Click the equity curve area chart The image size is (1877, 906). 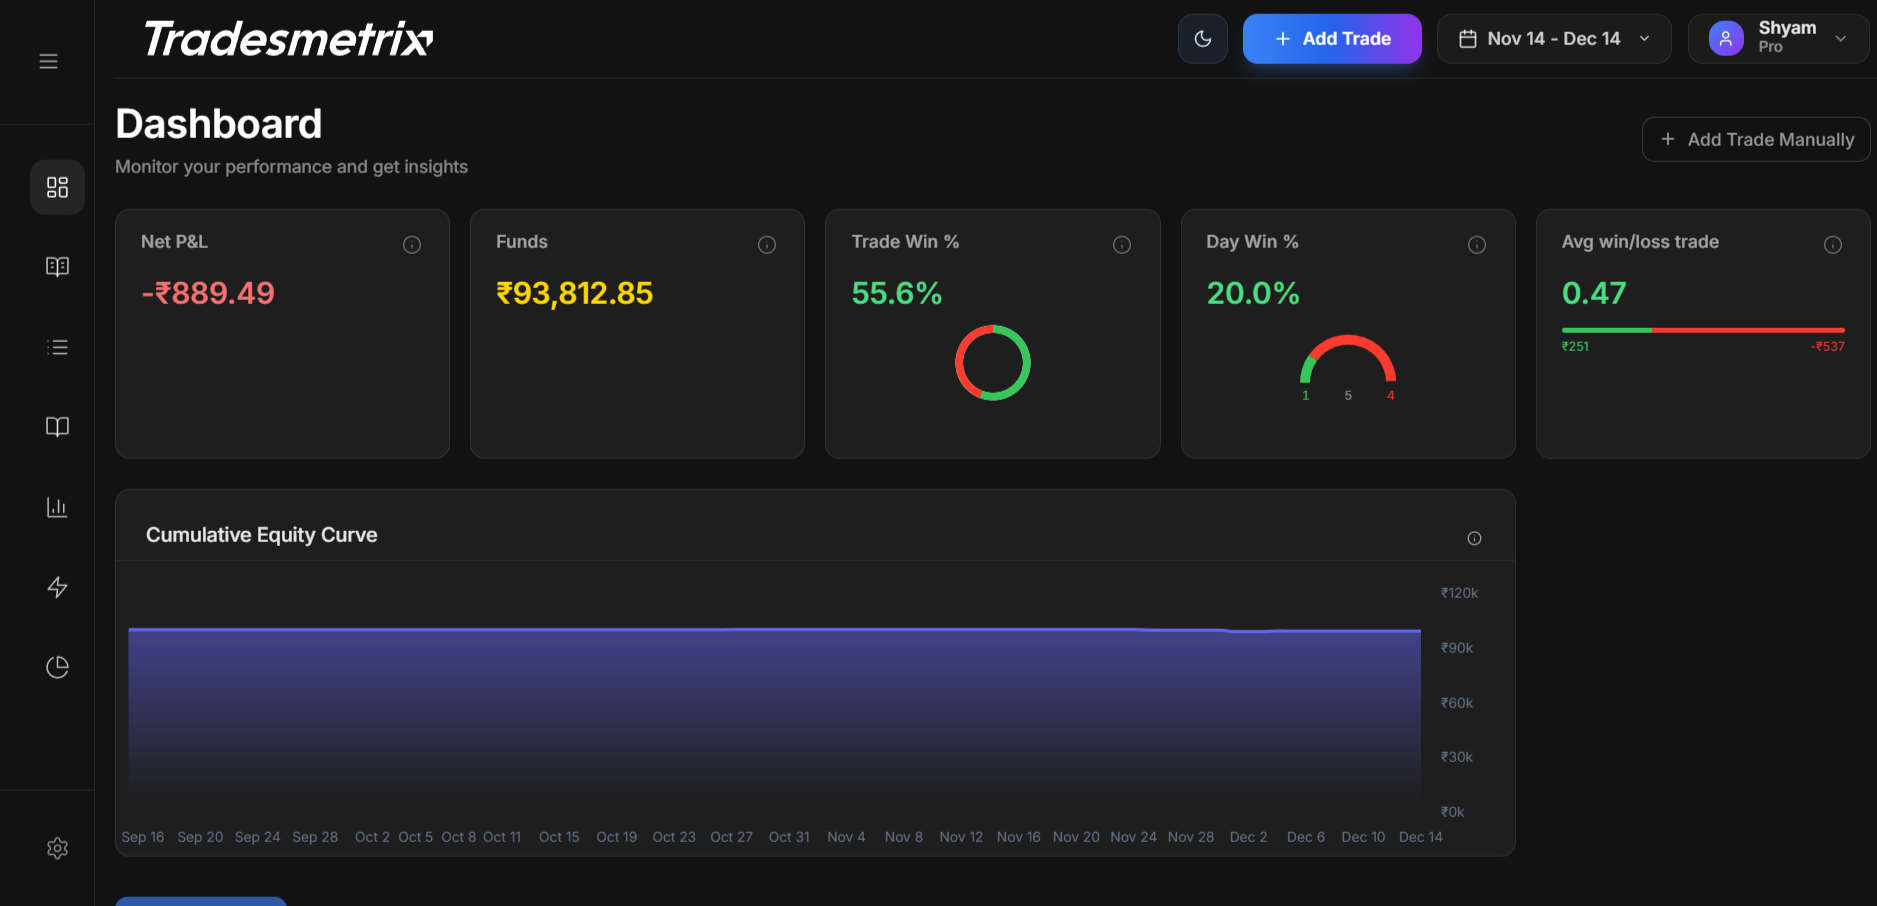click(775, 715)
